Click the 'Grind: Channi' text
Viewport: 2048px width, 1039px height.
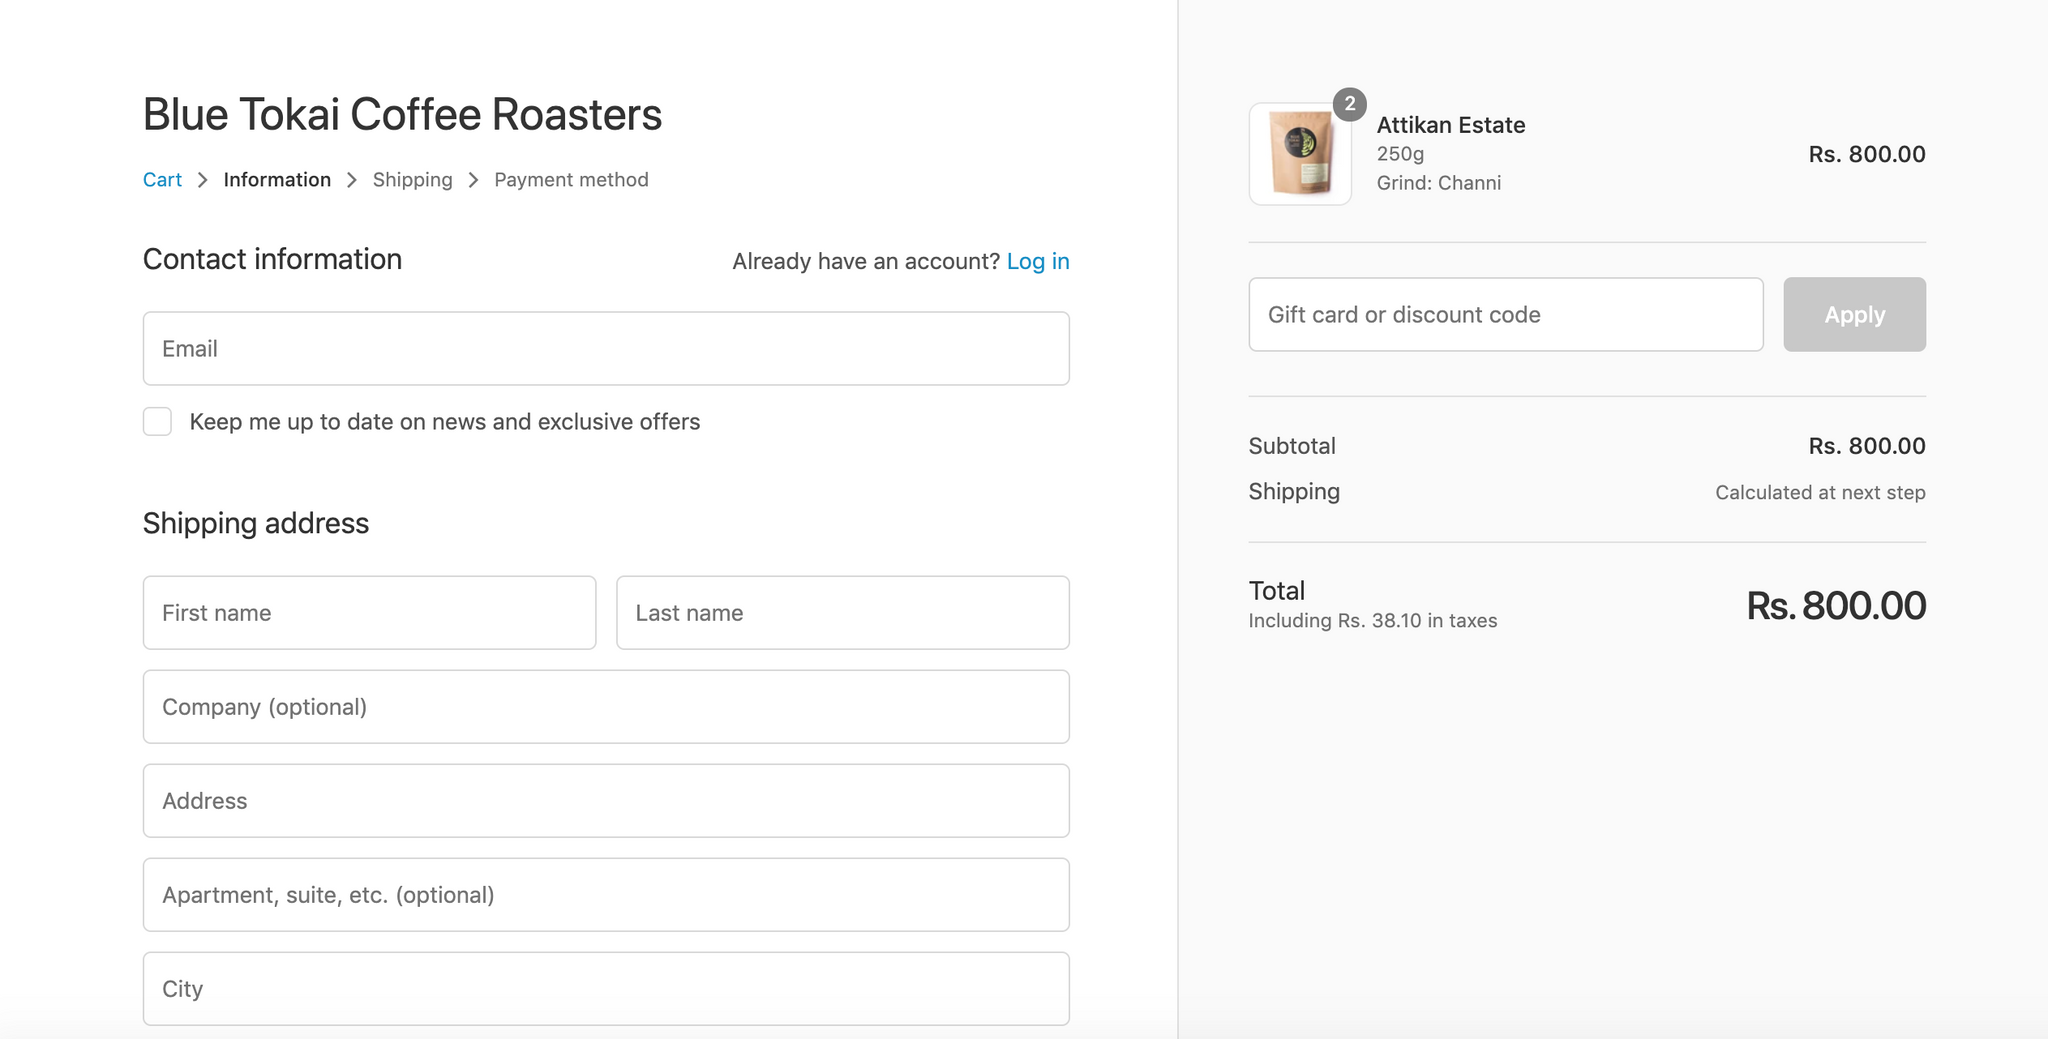pyautogui.click(x=1439, y=183)
